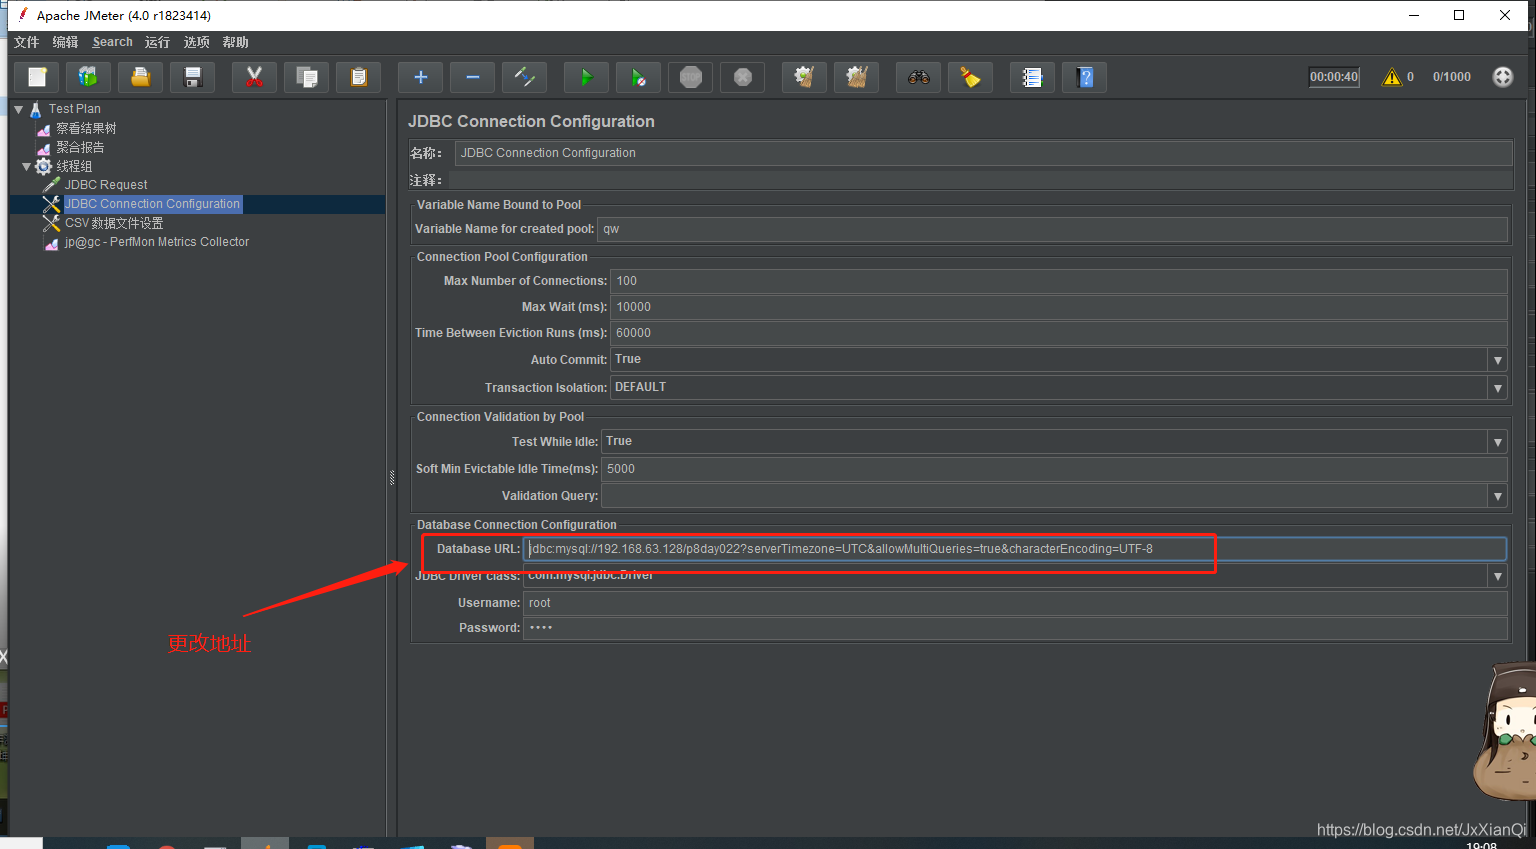Viewport: 1536px width, 849px height.
Task: Save the test plan with disk icon
Action: click(x=193, y=77)
